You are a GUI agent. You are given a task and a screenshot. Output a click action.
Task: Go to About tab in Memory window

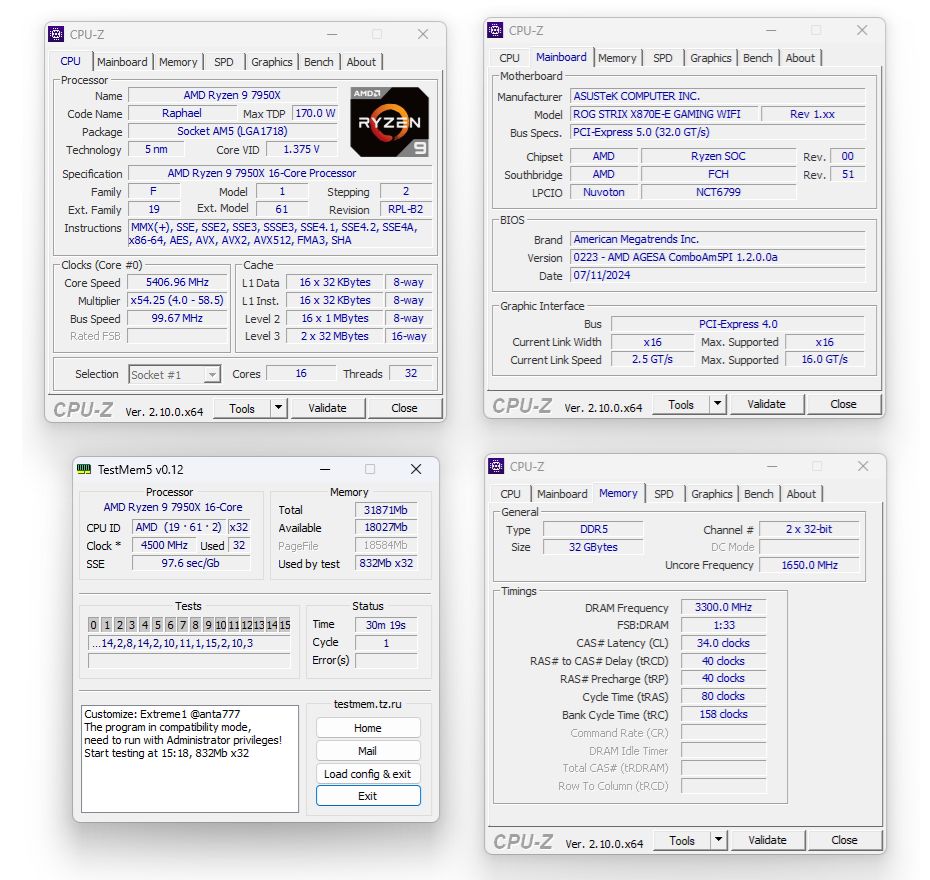click(x=801, y=493)
